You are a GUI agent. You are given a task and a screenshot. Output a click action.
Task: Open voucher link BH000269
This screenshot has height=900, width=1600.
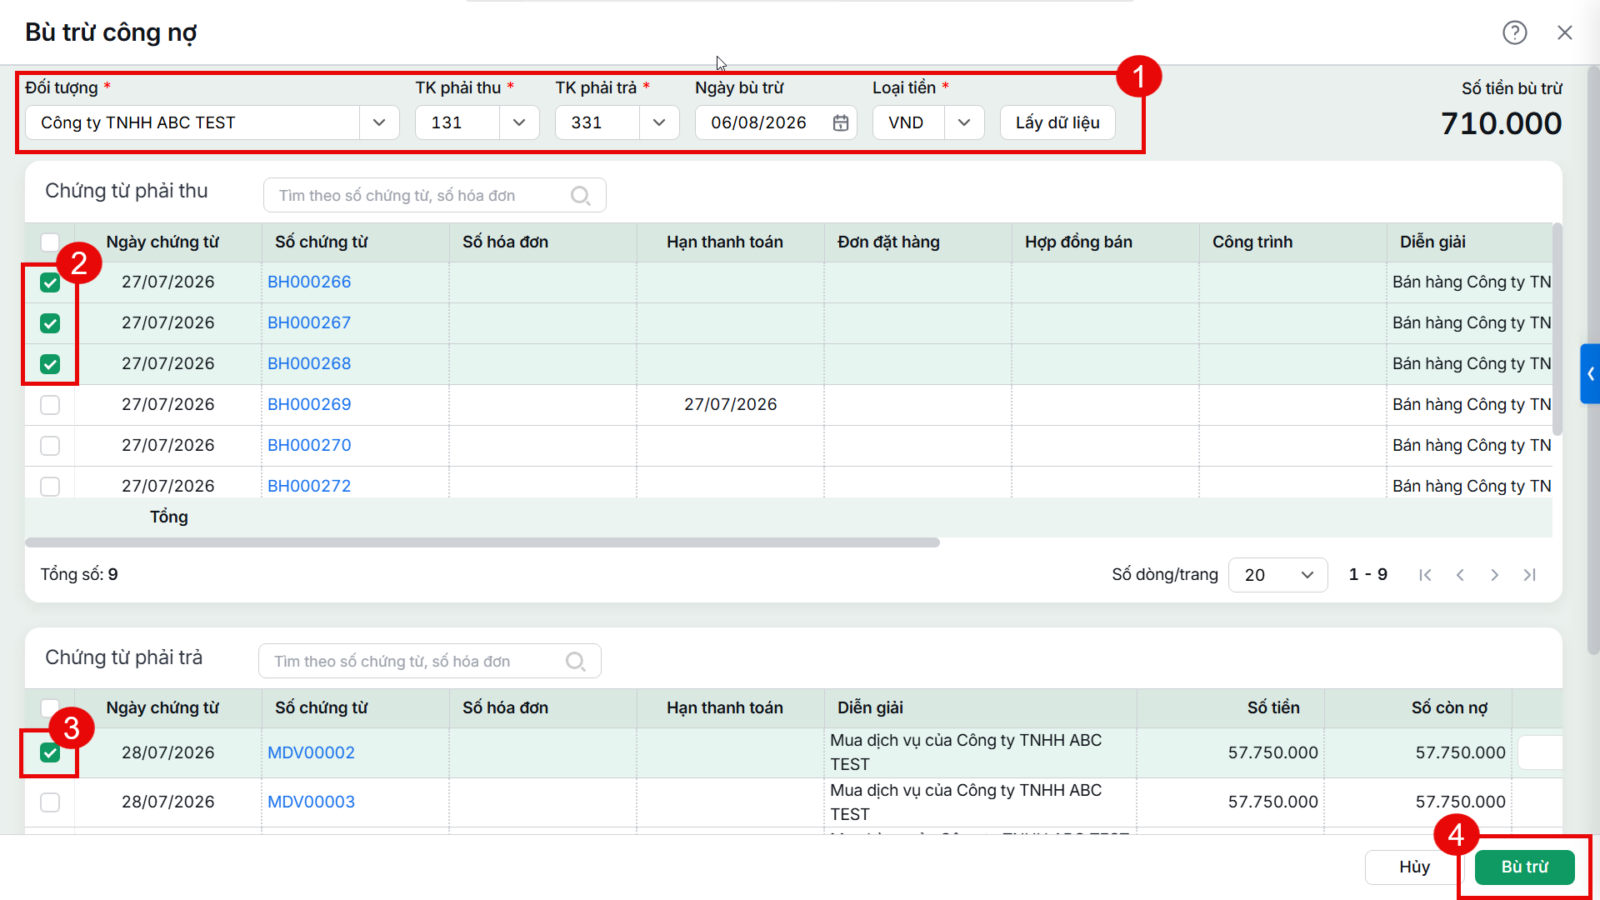click(309, 405)
